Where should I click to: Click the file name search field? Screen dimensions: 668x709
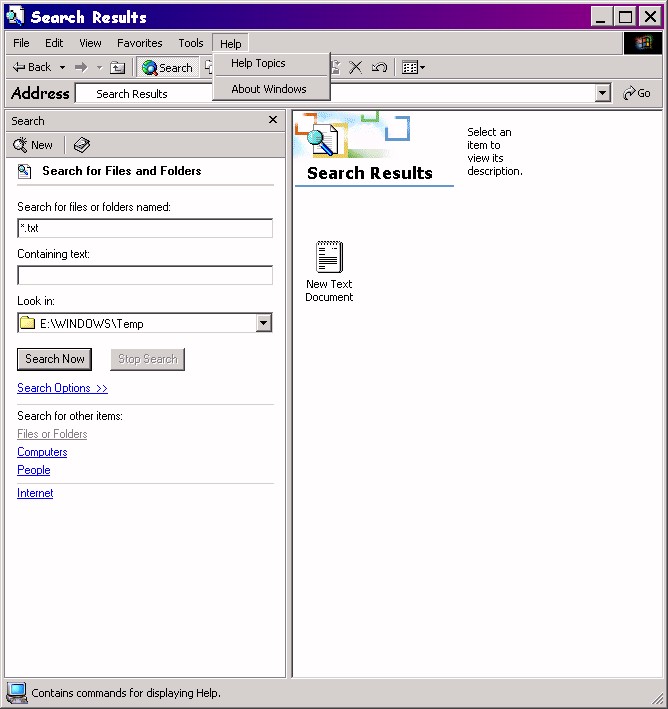145,228
